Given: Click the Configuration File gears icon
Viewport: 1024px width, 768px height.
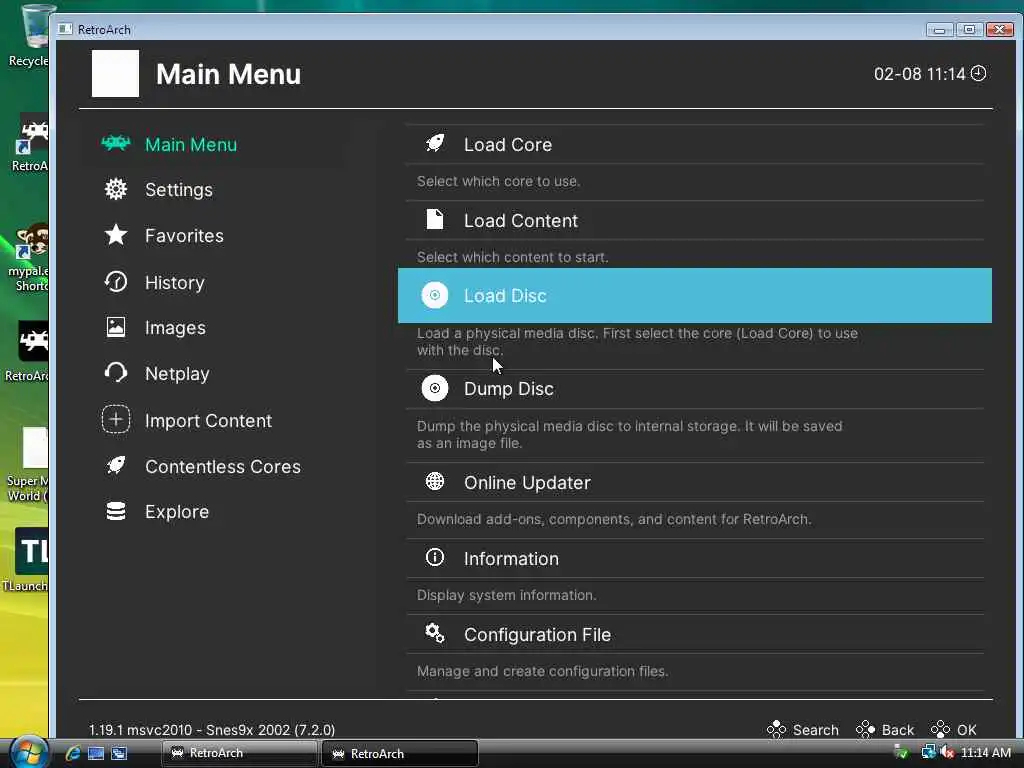Looking at the screenshot, I should (x=435, y=633).
